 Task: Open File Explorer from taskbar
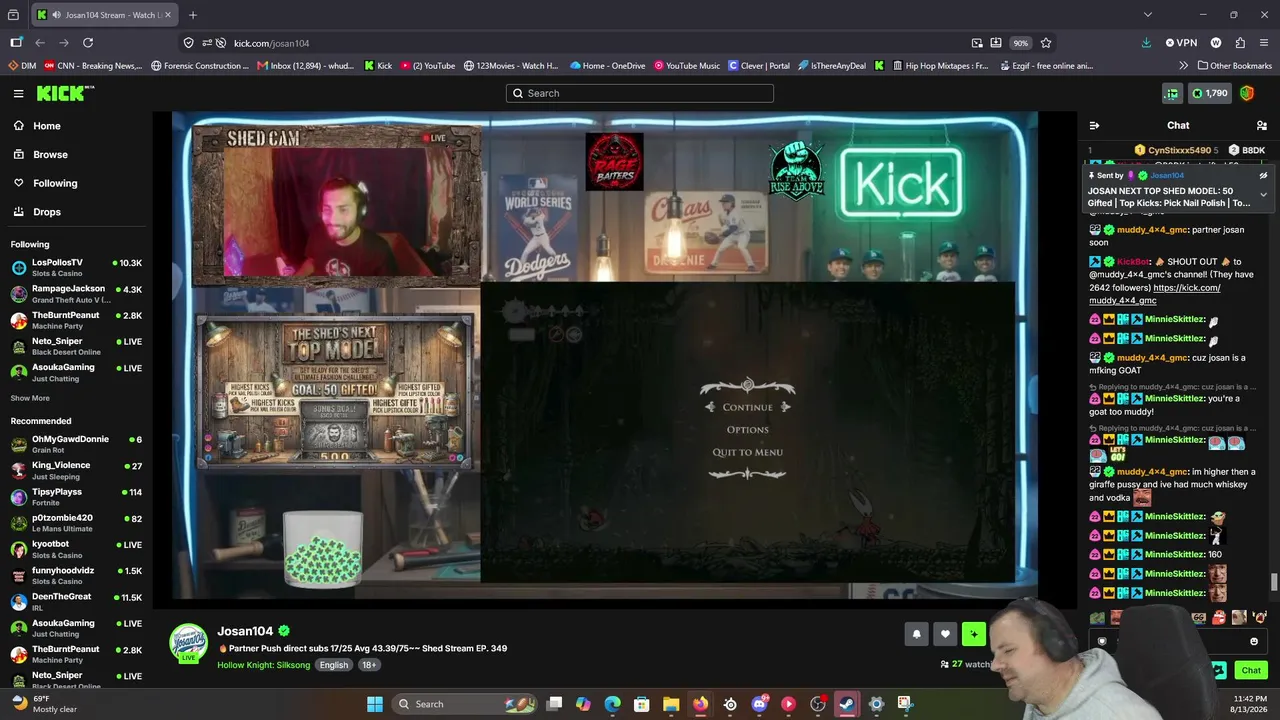(x=671, y=704)
